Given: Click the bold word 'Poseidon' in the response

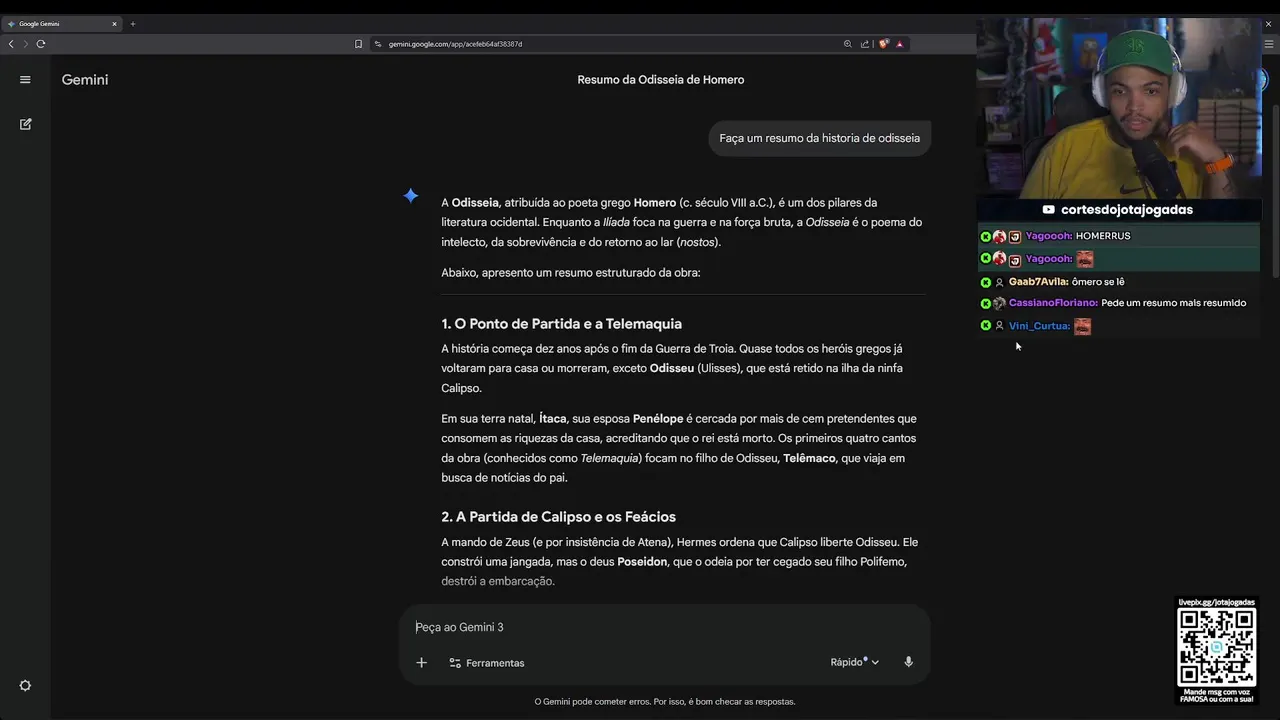Looking at the screenshot, I should [642, 562].
